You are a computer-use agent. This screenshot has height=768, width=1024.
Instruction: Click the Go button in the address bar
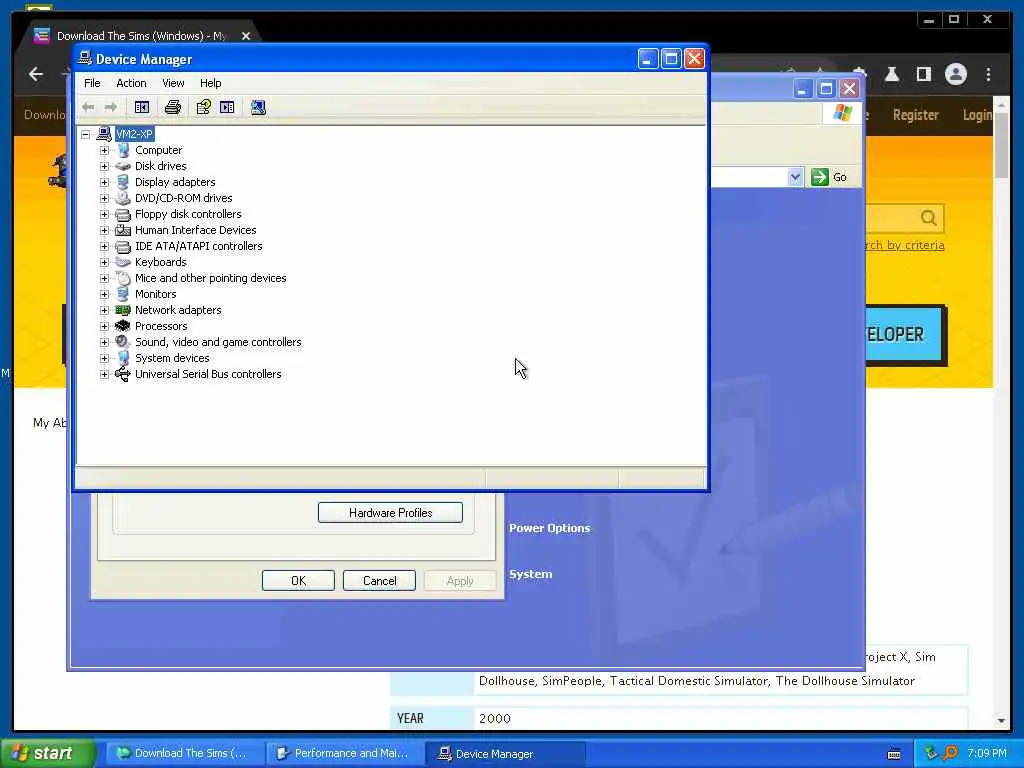pos(829,177)
